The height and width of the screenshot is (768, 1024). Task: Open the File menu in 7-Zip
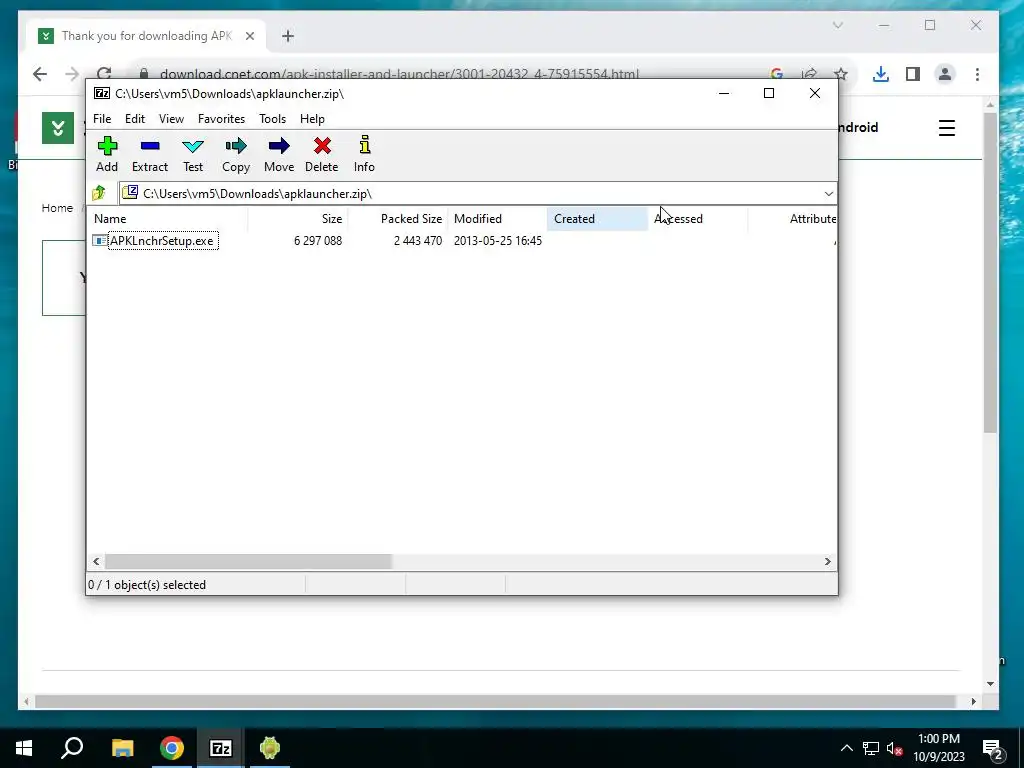point(102,119)
